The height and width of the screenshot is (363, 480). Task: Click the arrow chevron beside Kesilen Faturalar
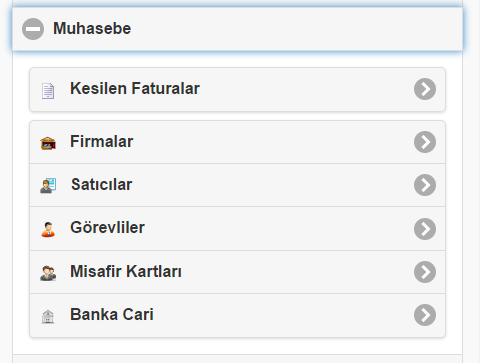pyautogui.click(x=425, y=89)
